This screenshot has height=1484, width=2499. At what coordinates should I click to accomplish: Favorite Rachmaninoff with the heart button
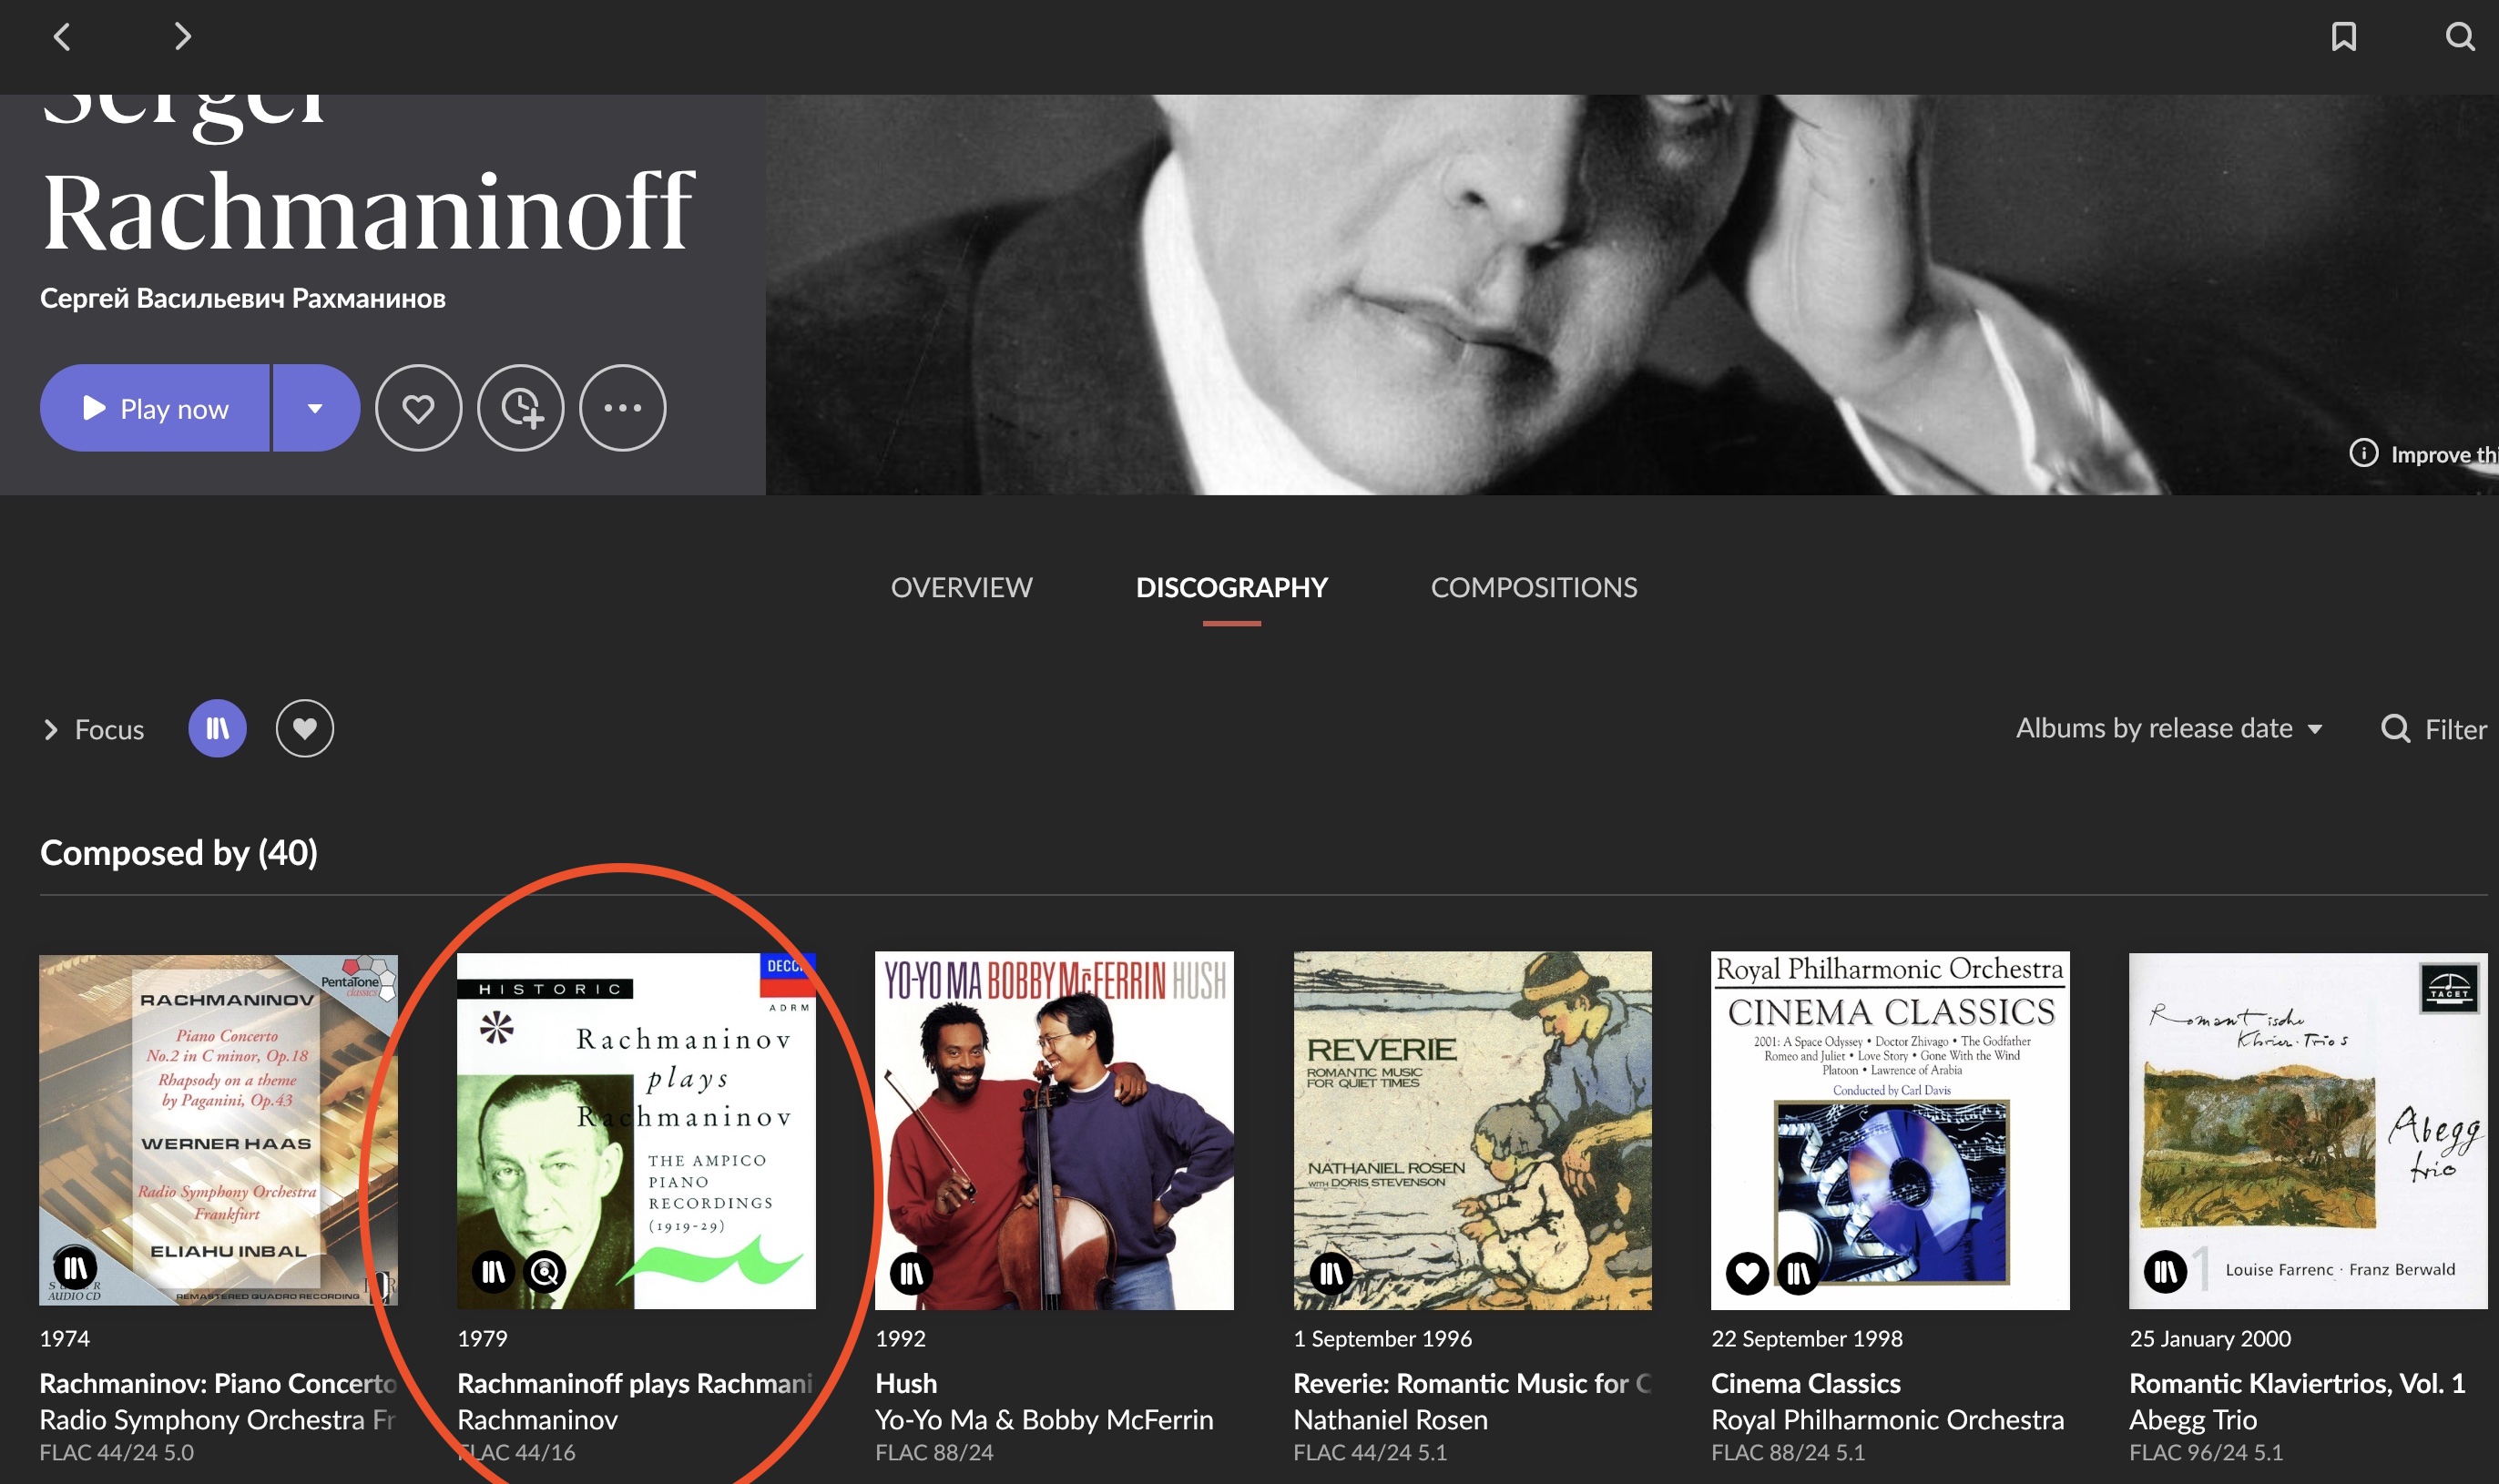(x=418, y=408)
